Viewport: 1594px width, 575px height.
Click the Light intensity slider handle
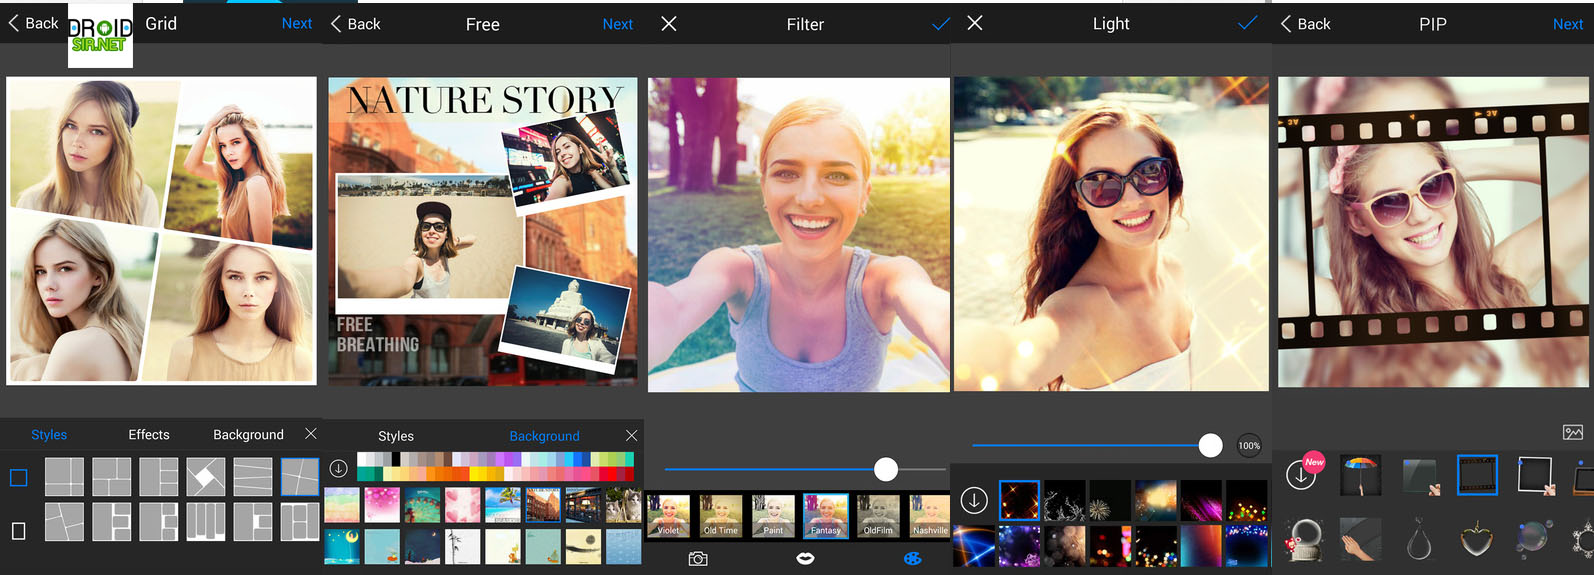click(1210, 445)
